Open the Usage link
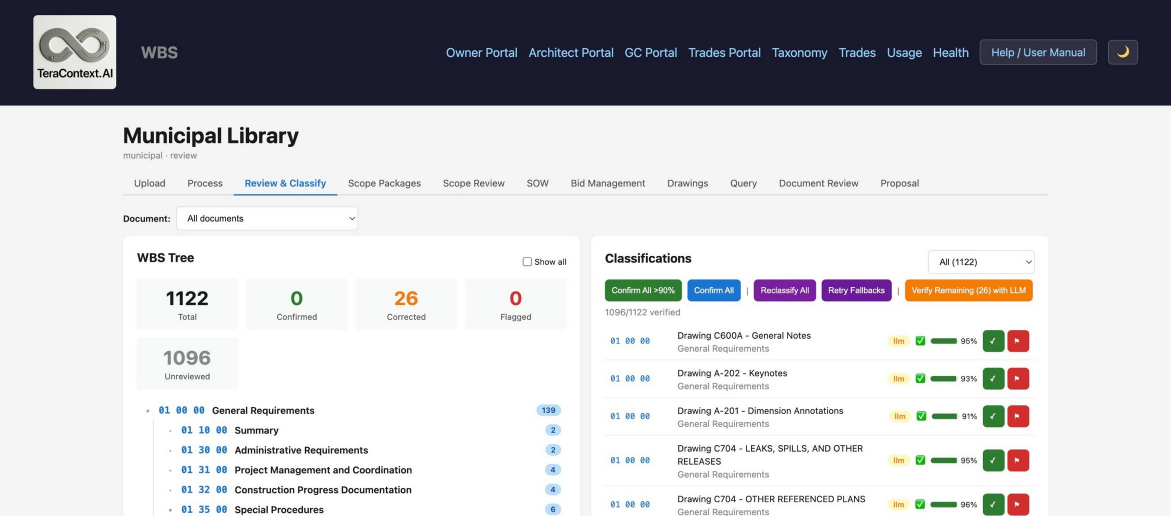The image size is (1171, 520). point(904,53)
